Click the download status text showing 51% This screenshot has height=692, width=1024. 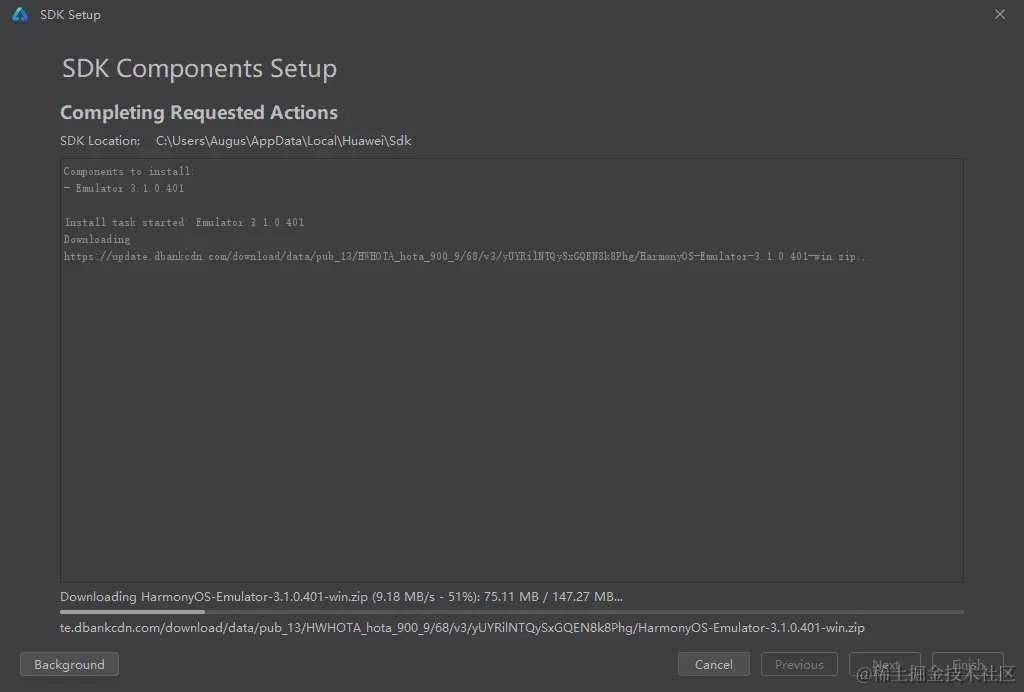pyautogui.click(x=342, y=597)
